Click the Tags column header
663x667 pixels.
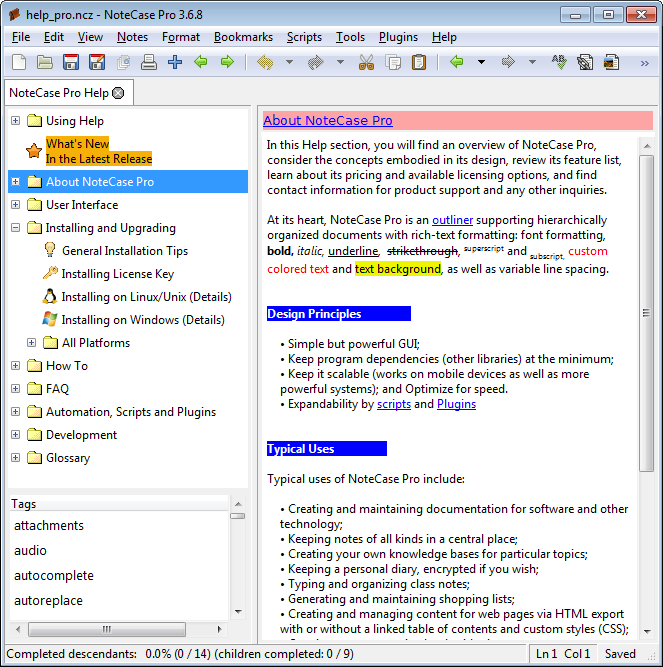pos(119,504)
